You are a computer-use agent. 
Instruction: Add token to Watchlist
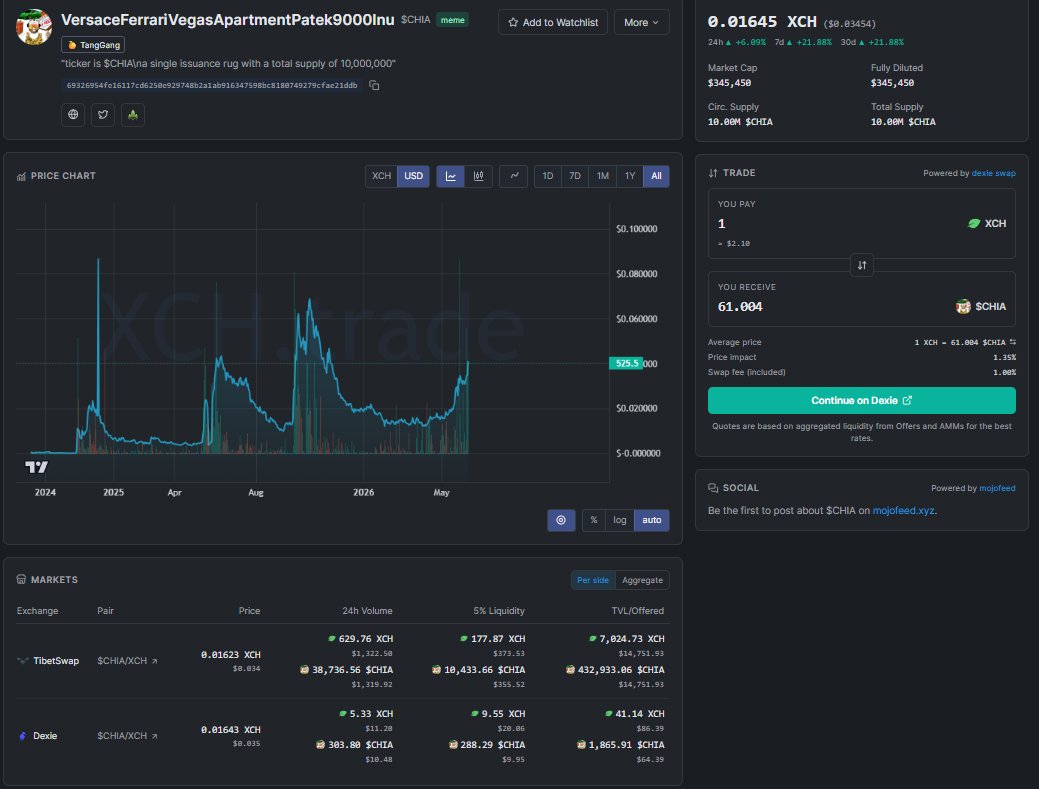coord(553,23)
